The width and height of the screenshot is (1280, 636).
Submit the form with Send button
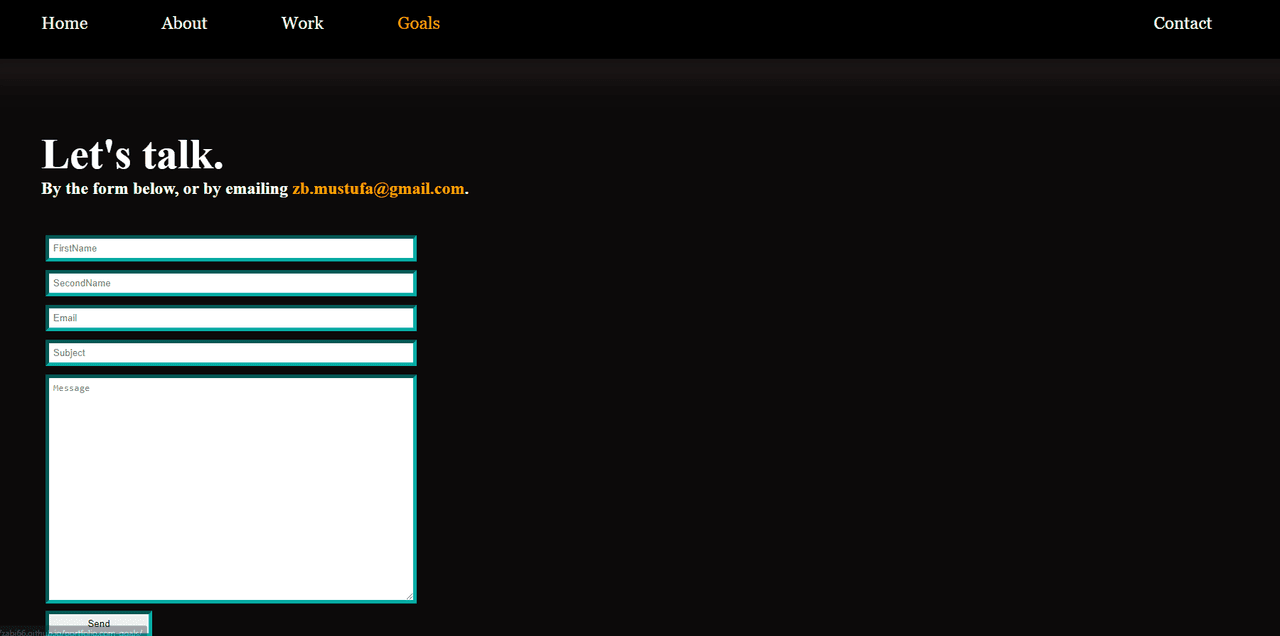[x=99, y=623]
